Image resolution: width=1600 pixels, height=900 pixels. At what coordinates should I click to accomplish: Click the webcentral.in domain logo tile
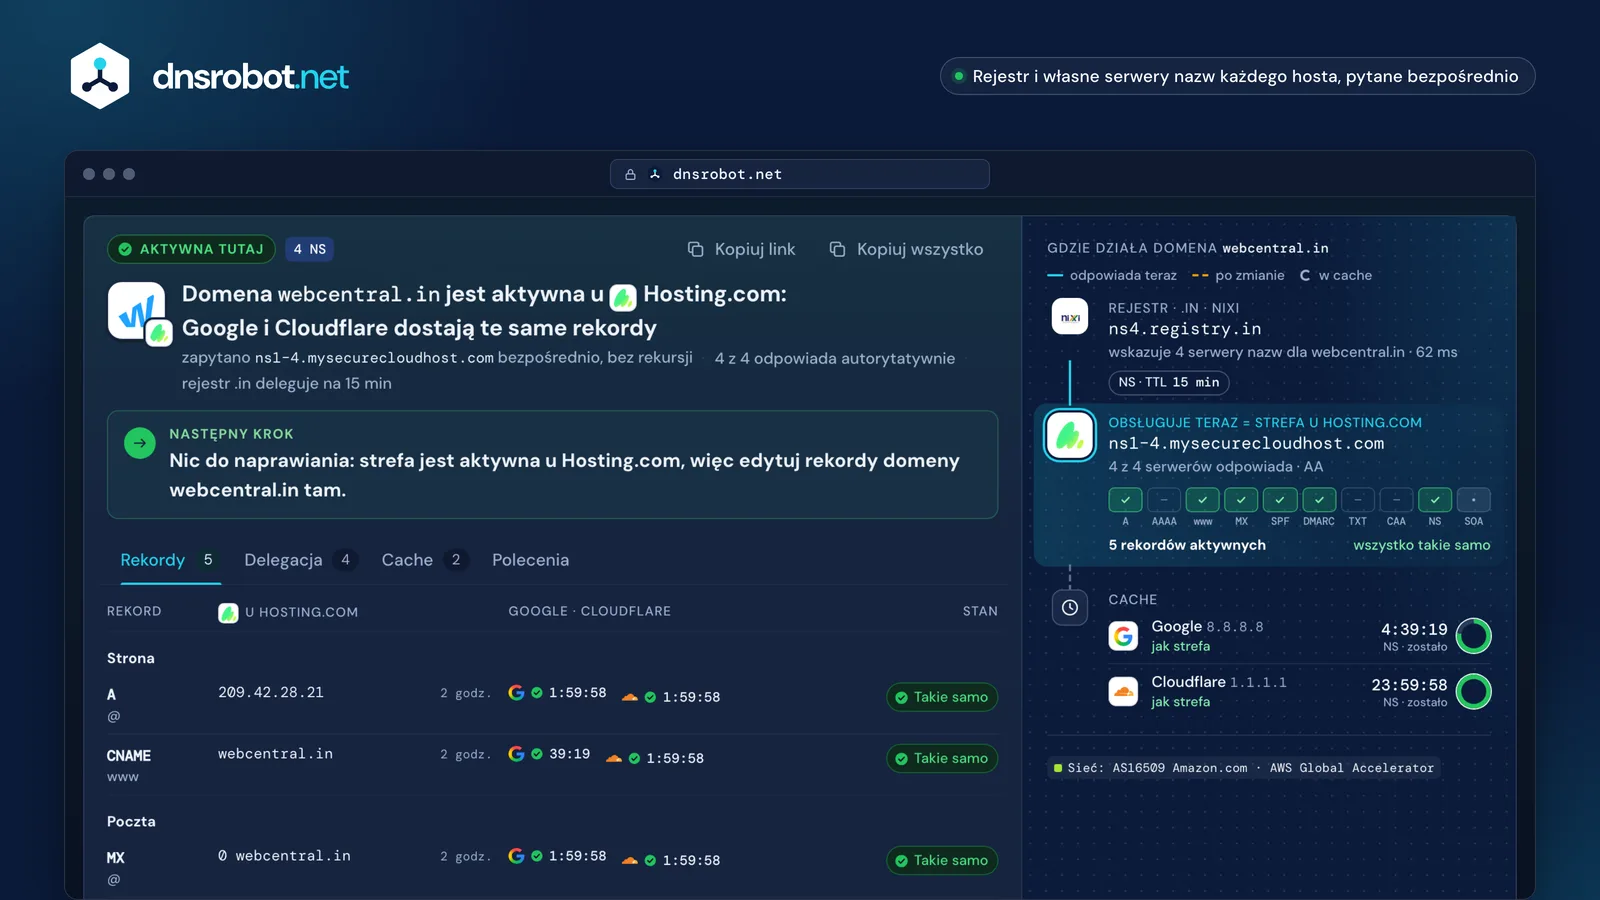tap(137, 311)
